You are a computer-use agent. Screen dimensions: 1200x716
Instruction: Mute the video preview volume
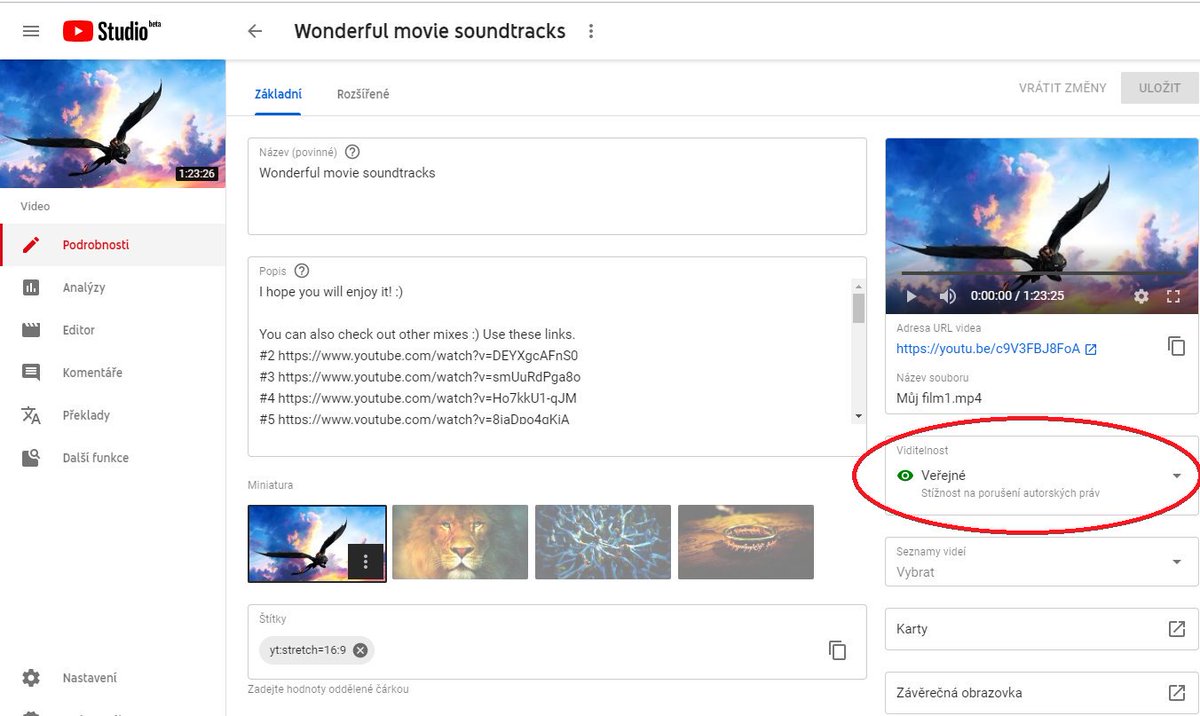pos(948,296)
